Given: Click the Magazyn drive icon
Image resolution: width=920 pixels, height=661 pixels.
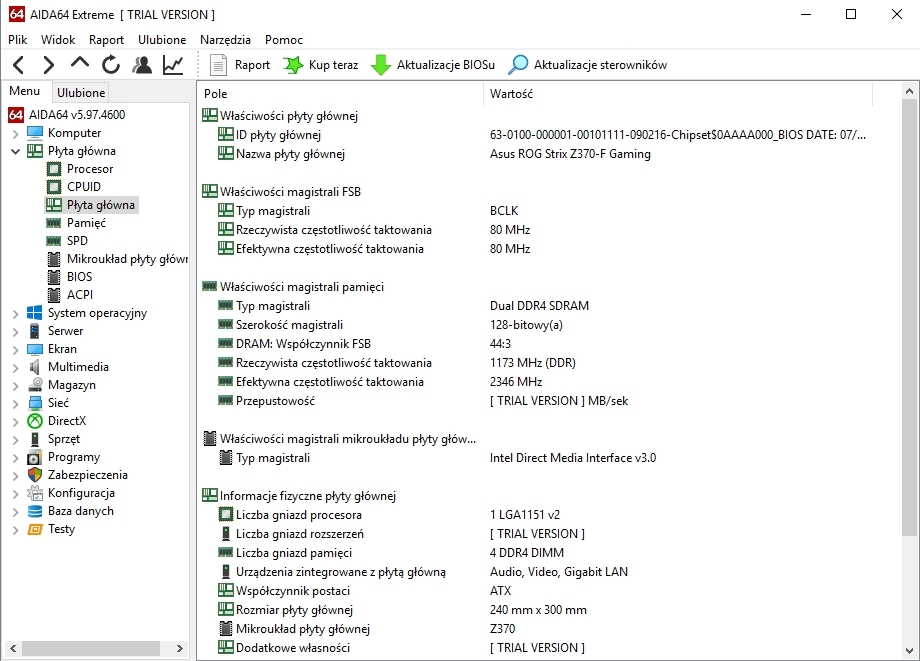Looking at the screenshot, I should [x=35, y=385].
